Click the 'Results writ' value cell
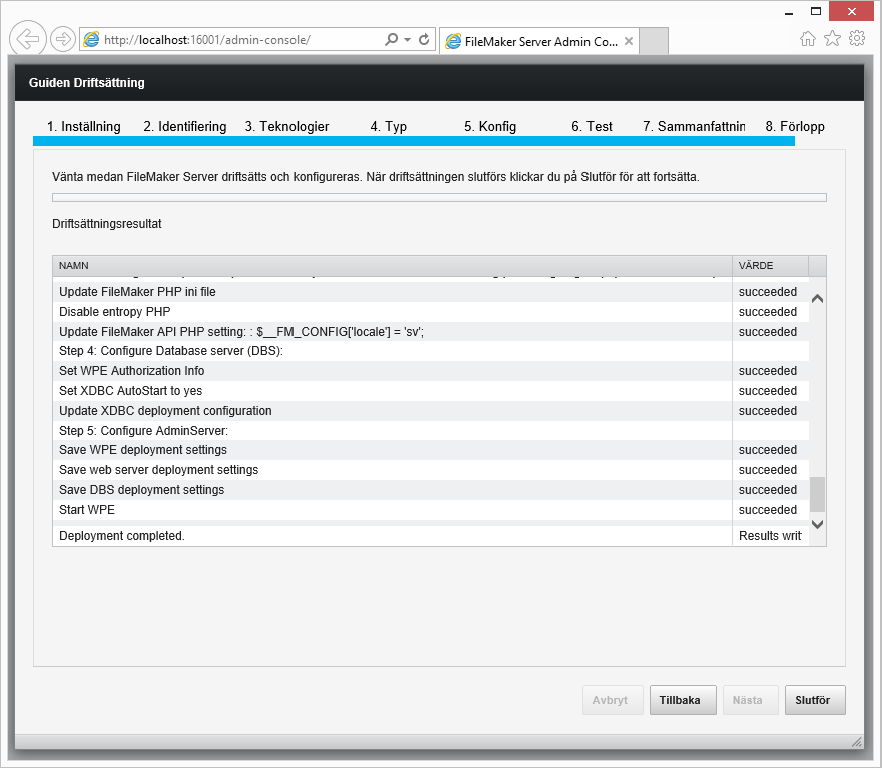This screenshot has height=768, width=882. [x=770, y=536]
